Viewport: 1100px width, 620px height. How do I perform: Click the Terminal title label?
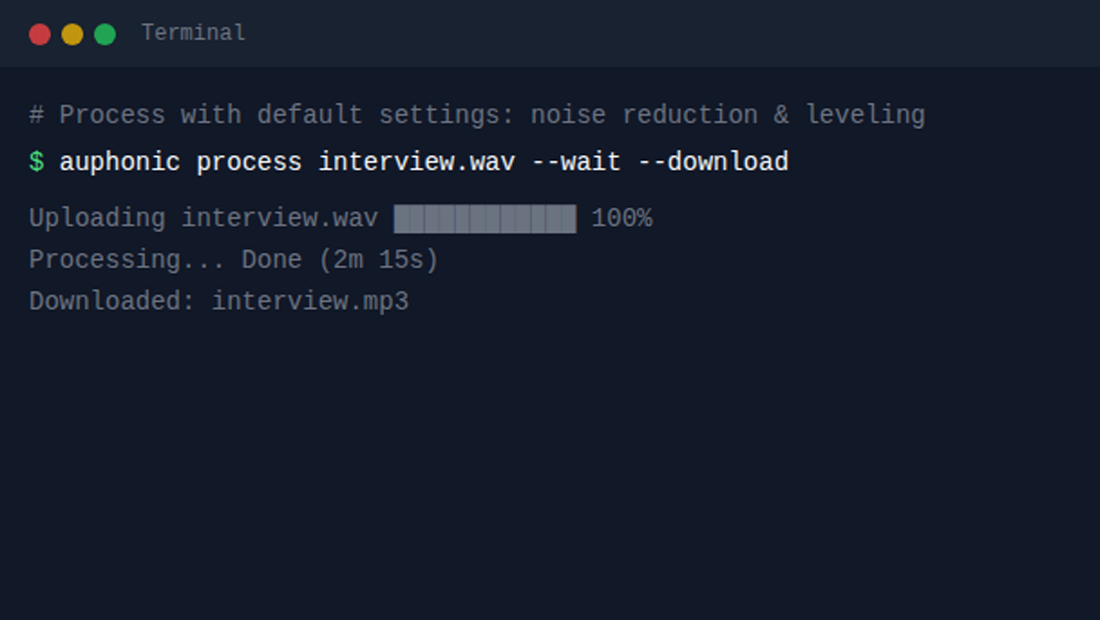194,33
